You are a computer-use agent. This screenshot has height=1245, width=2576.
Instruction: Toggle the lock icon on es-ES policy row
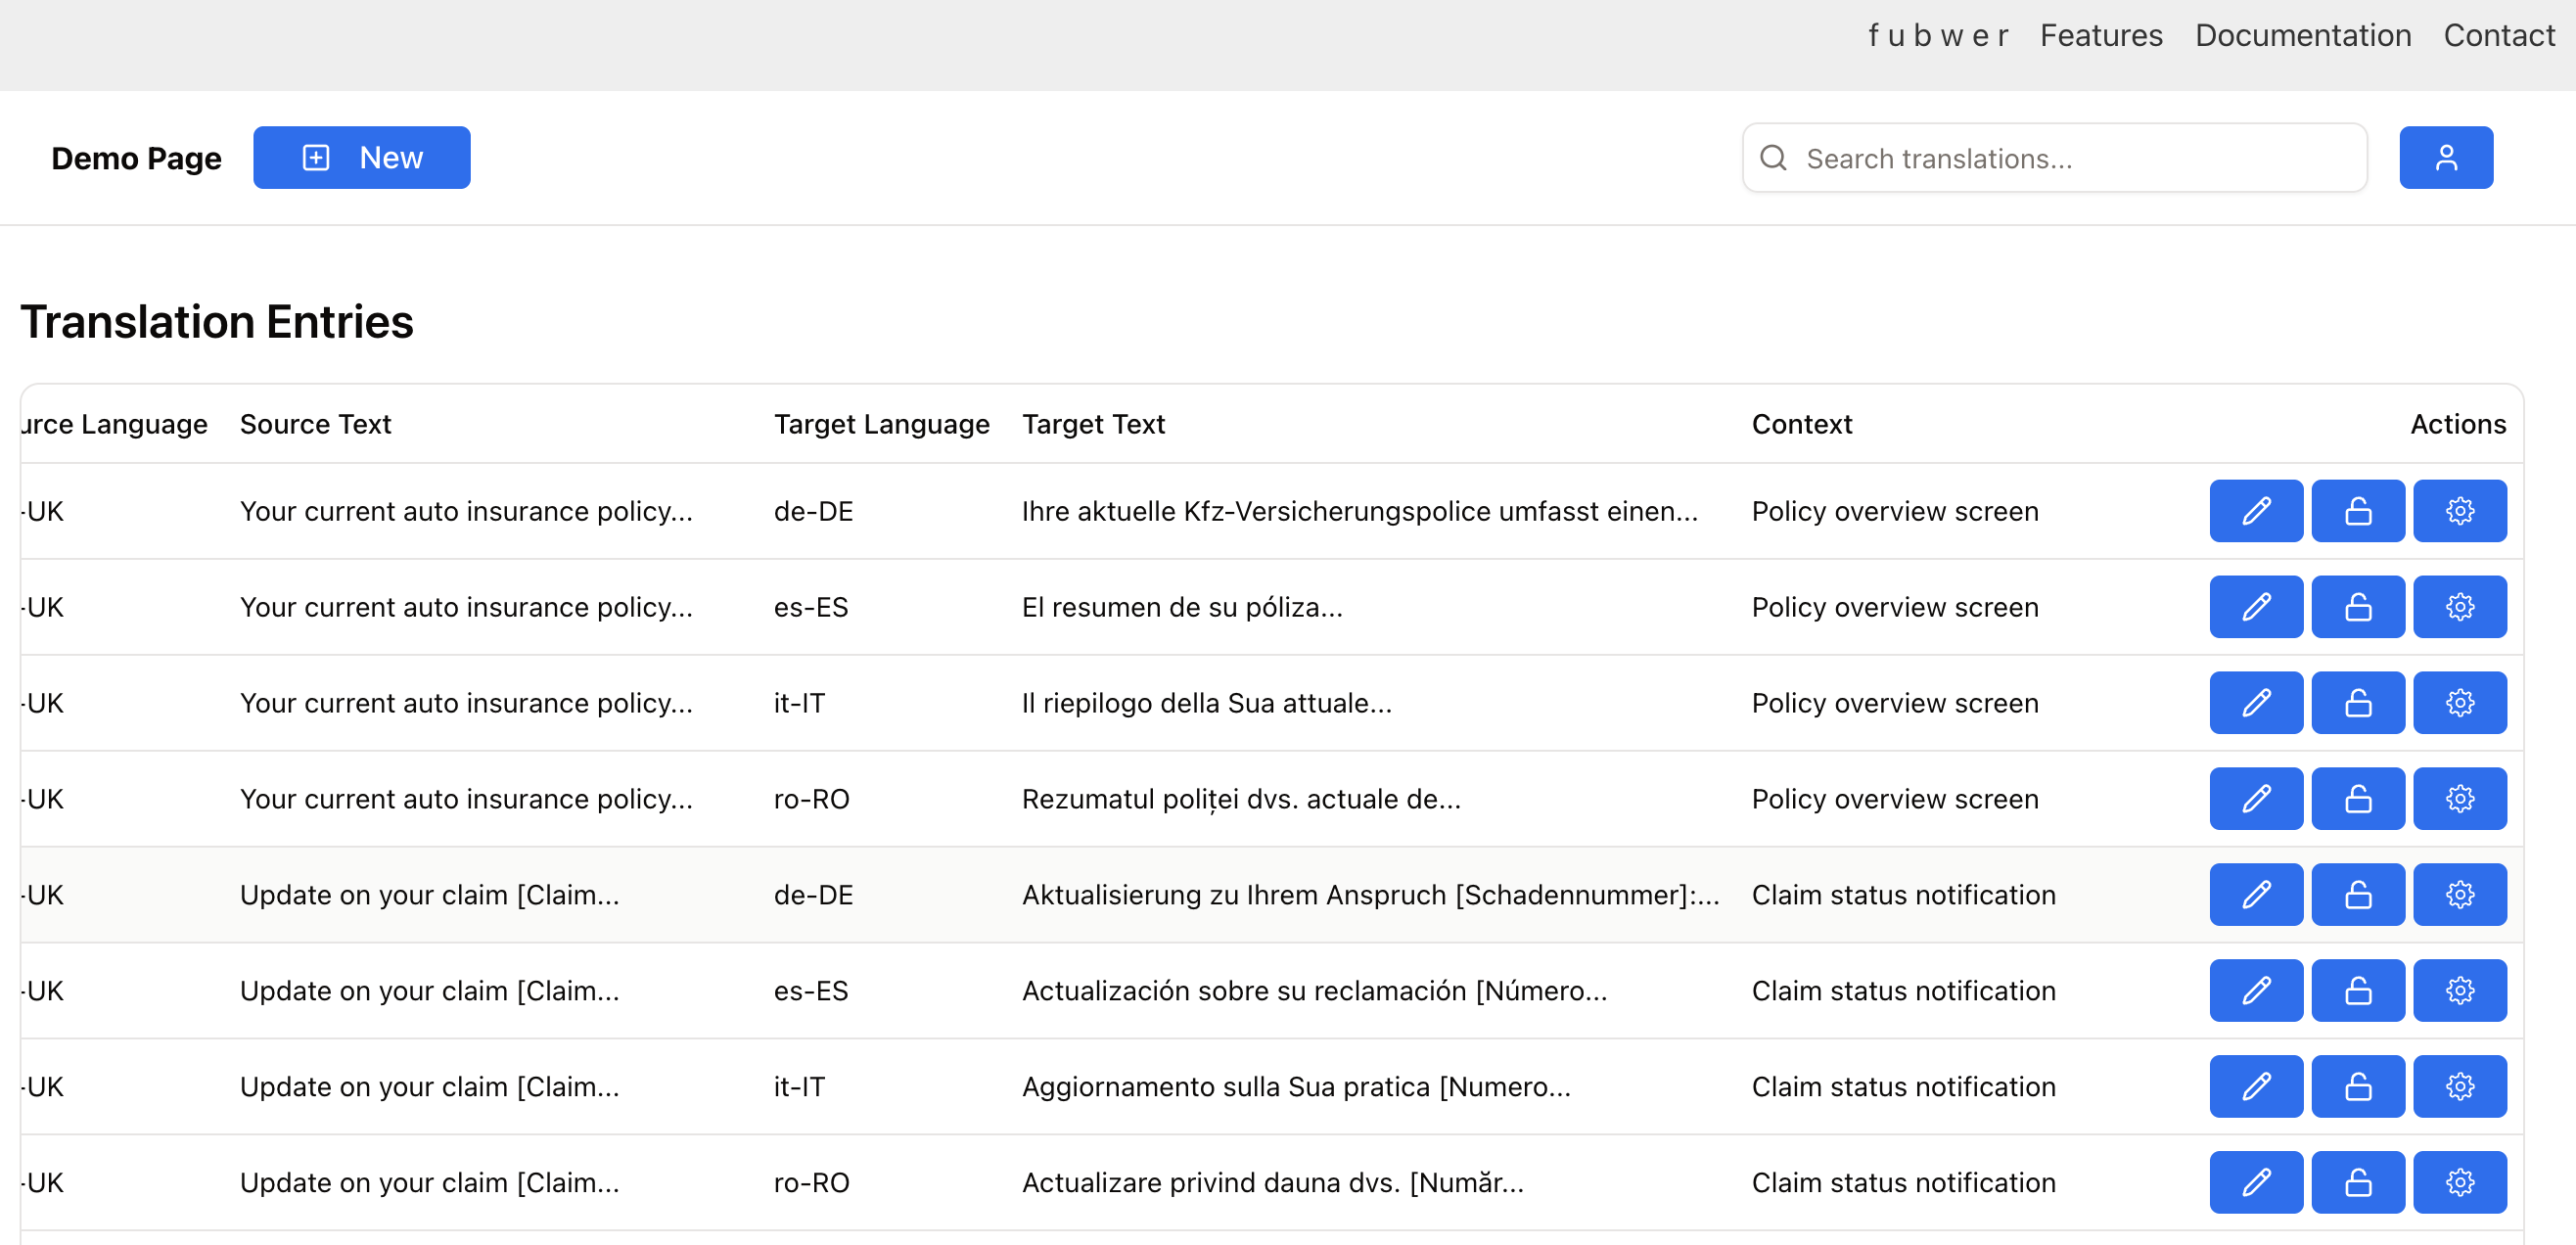tap(2357, 607)
